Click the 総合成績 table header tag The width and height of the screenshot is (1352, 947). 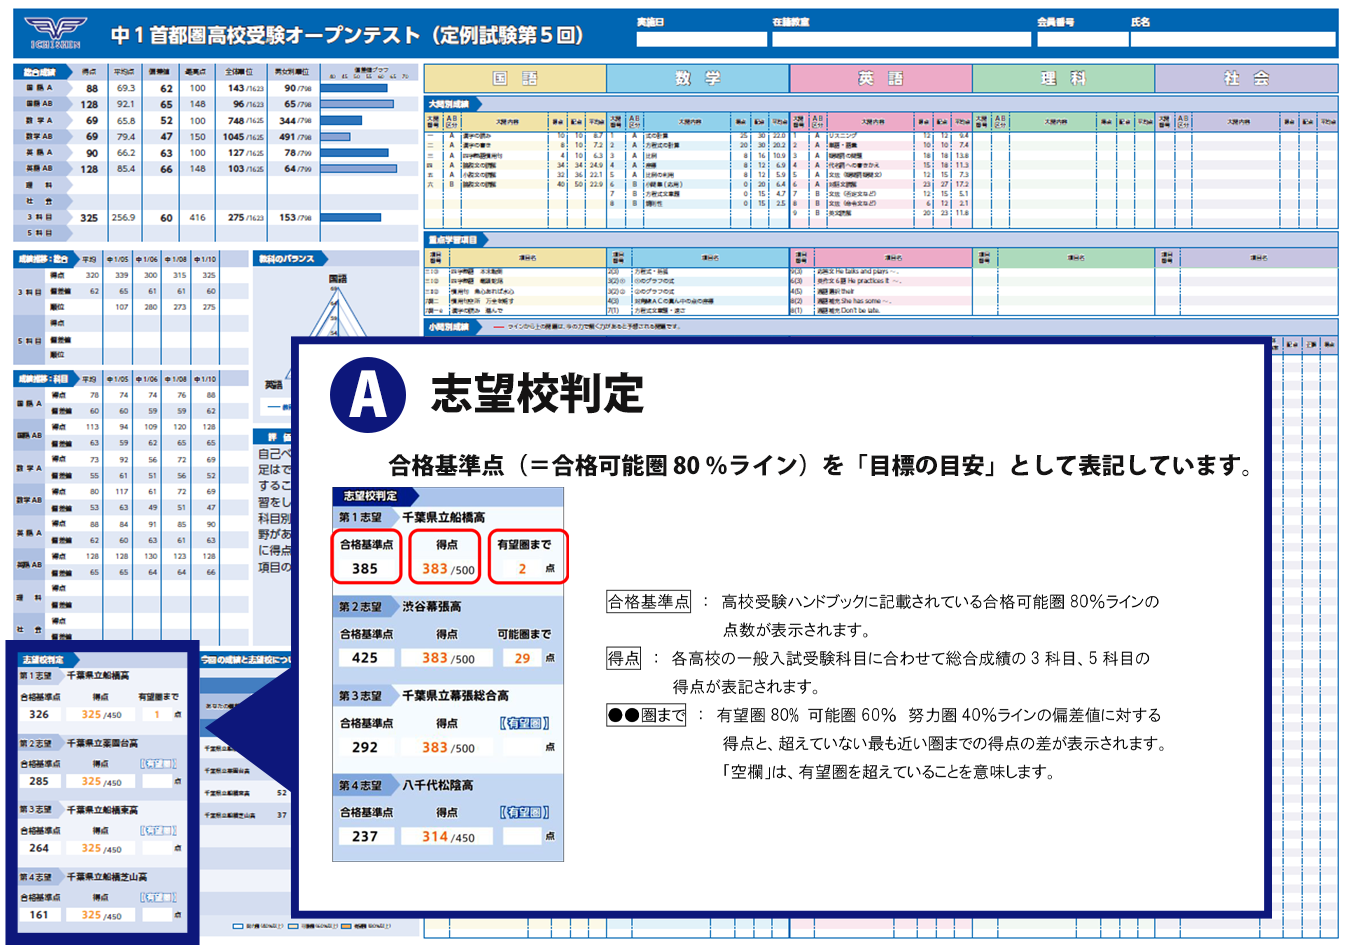coord(42,72)
